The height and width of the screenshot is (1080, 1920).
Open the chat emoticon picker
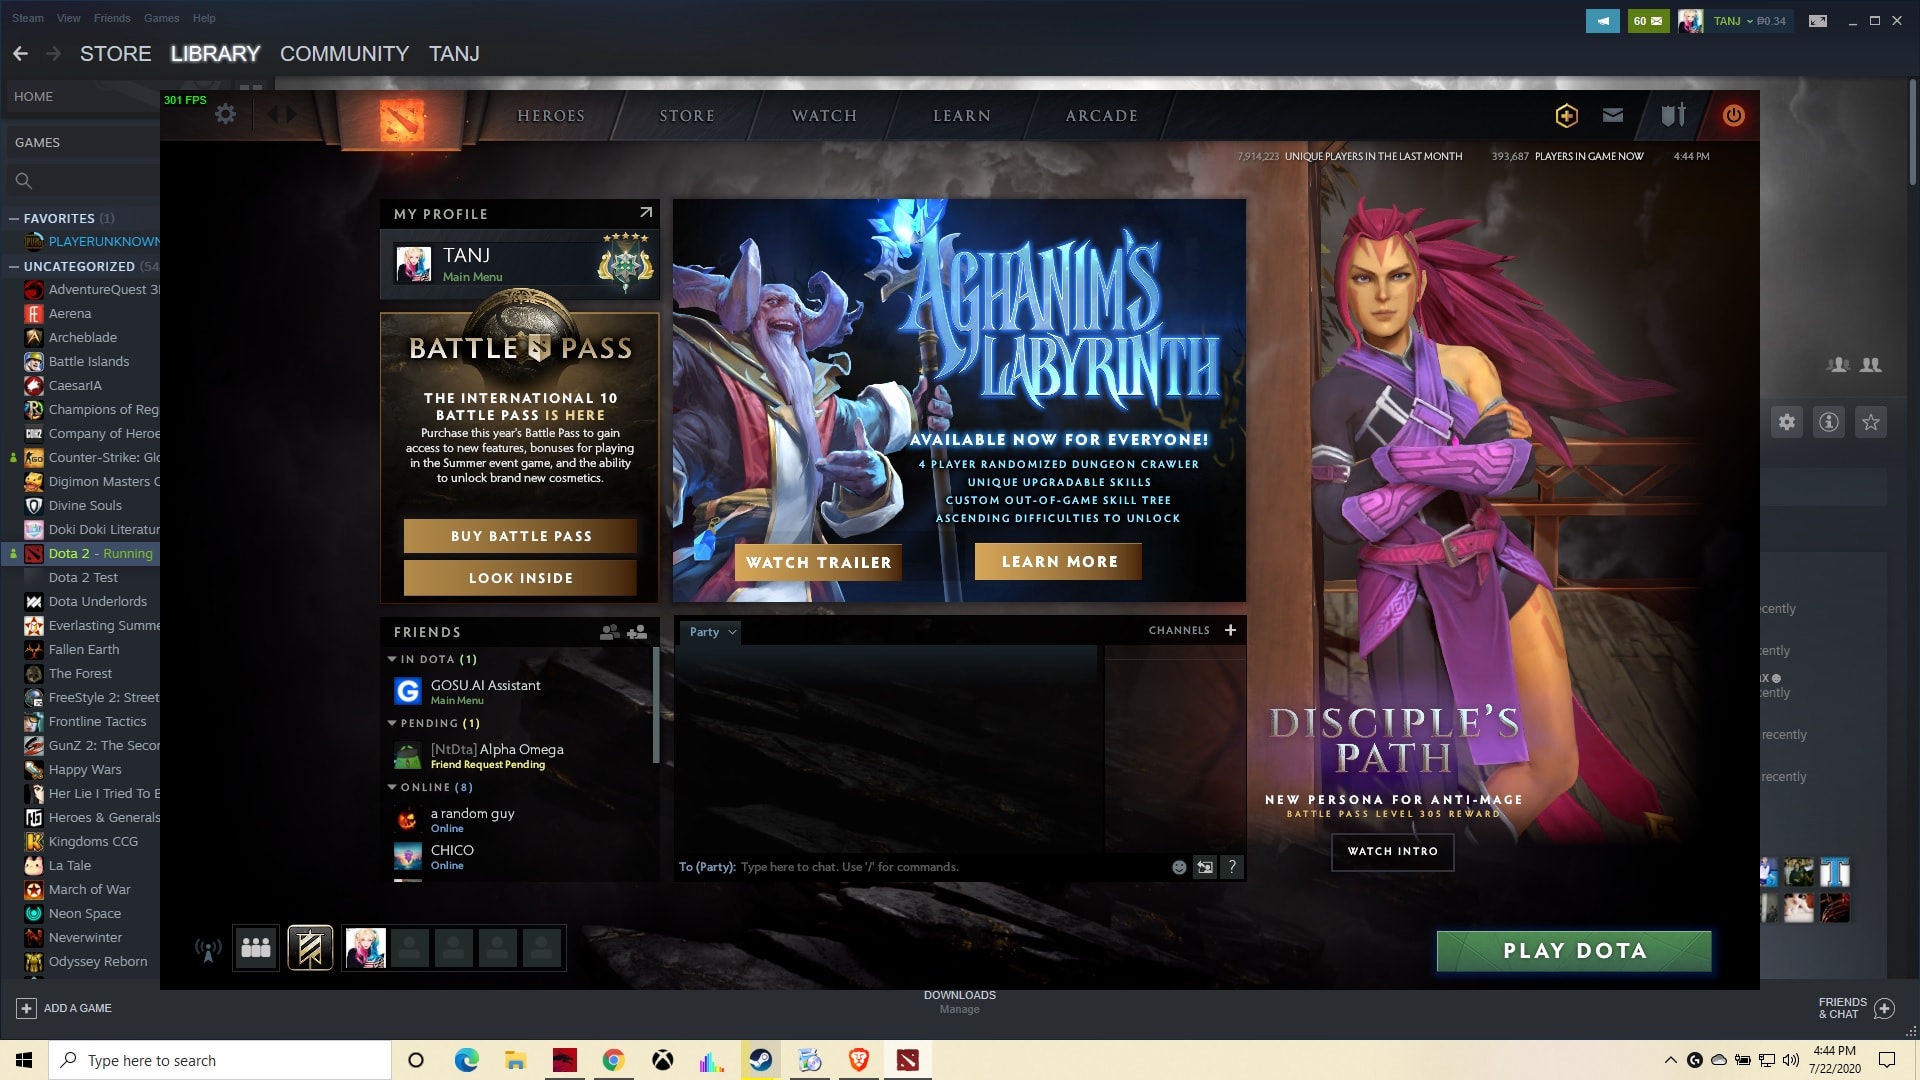point(1179,867)
